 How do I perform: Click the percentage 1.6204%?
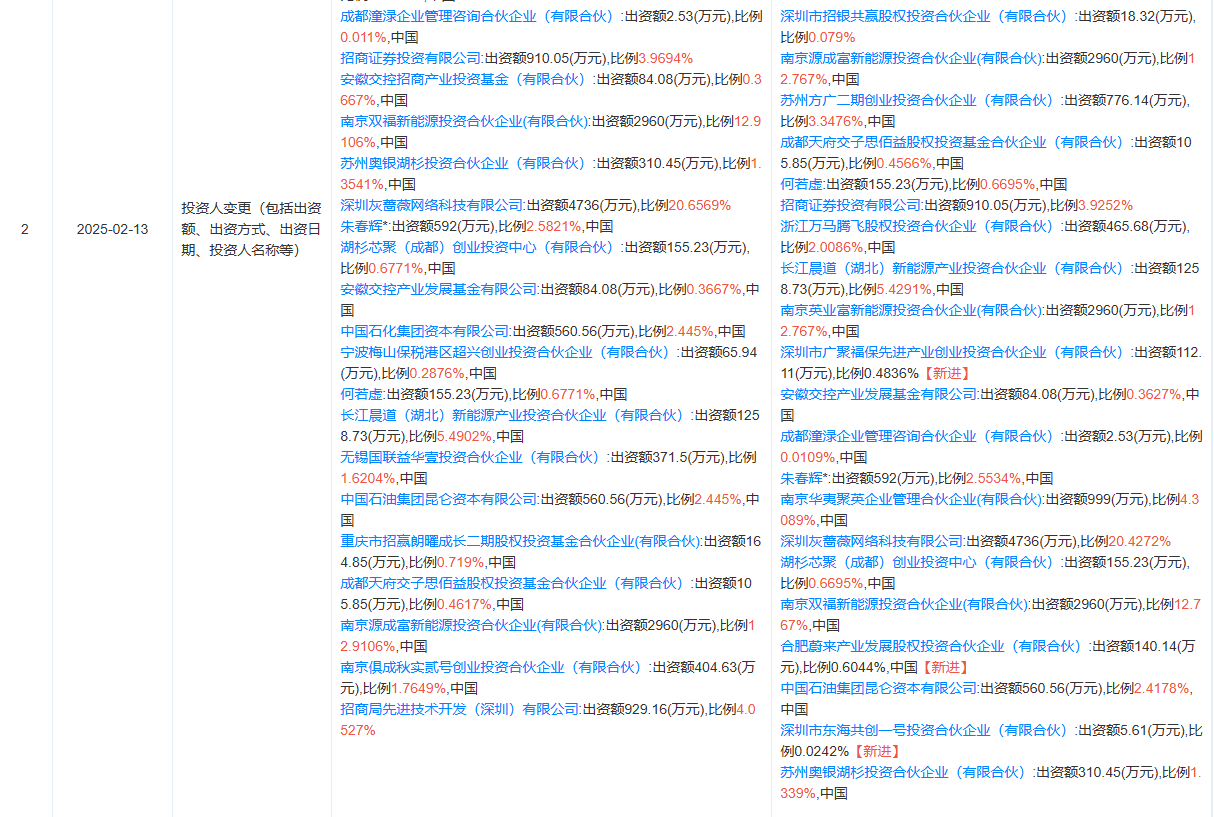click(x=368, y=478)
